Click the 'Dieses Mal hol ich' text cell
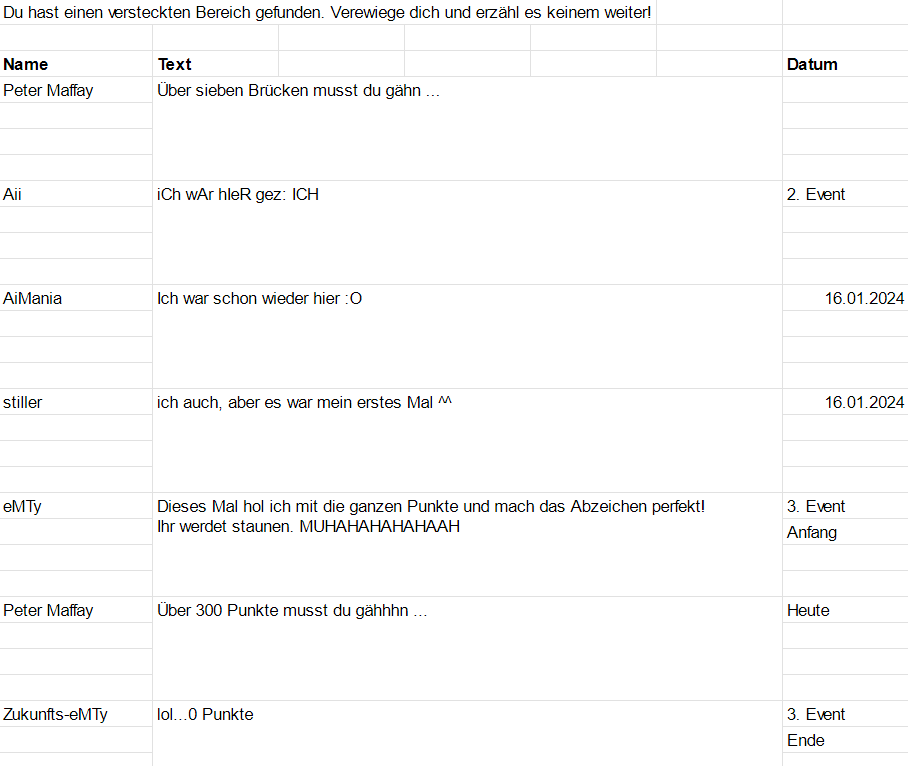 point(467,544)
